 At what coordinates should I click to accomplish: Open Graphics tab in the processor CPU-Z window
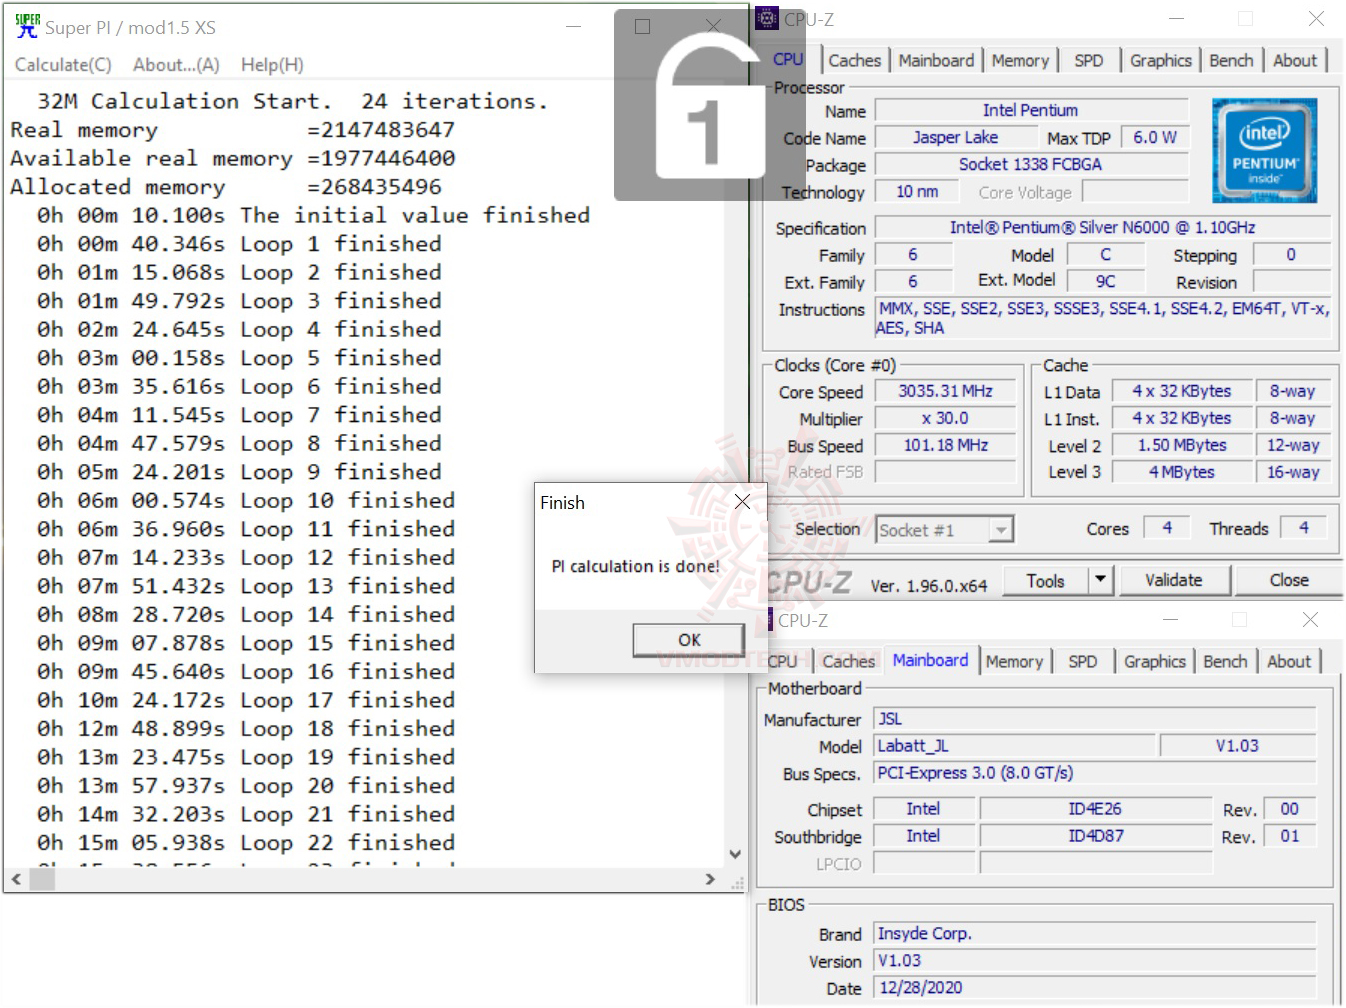[x=1160, y=60]
